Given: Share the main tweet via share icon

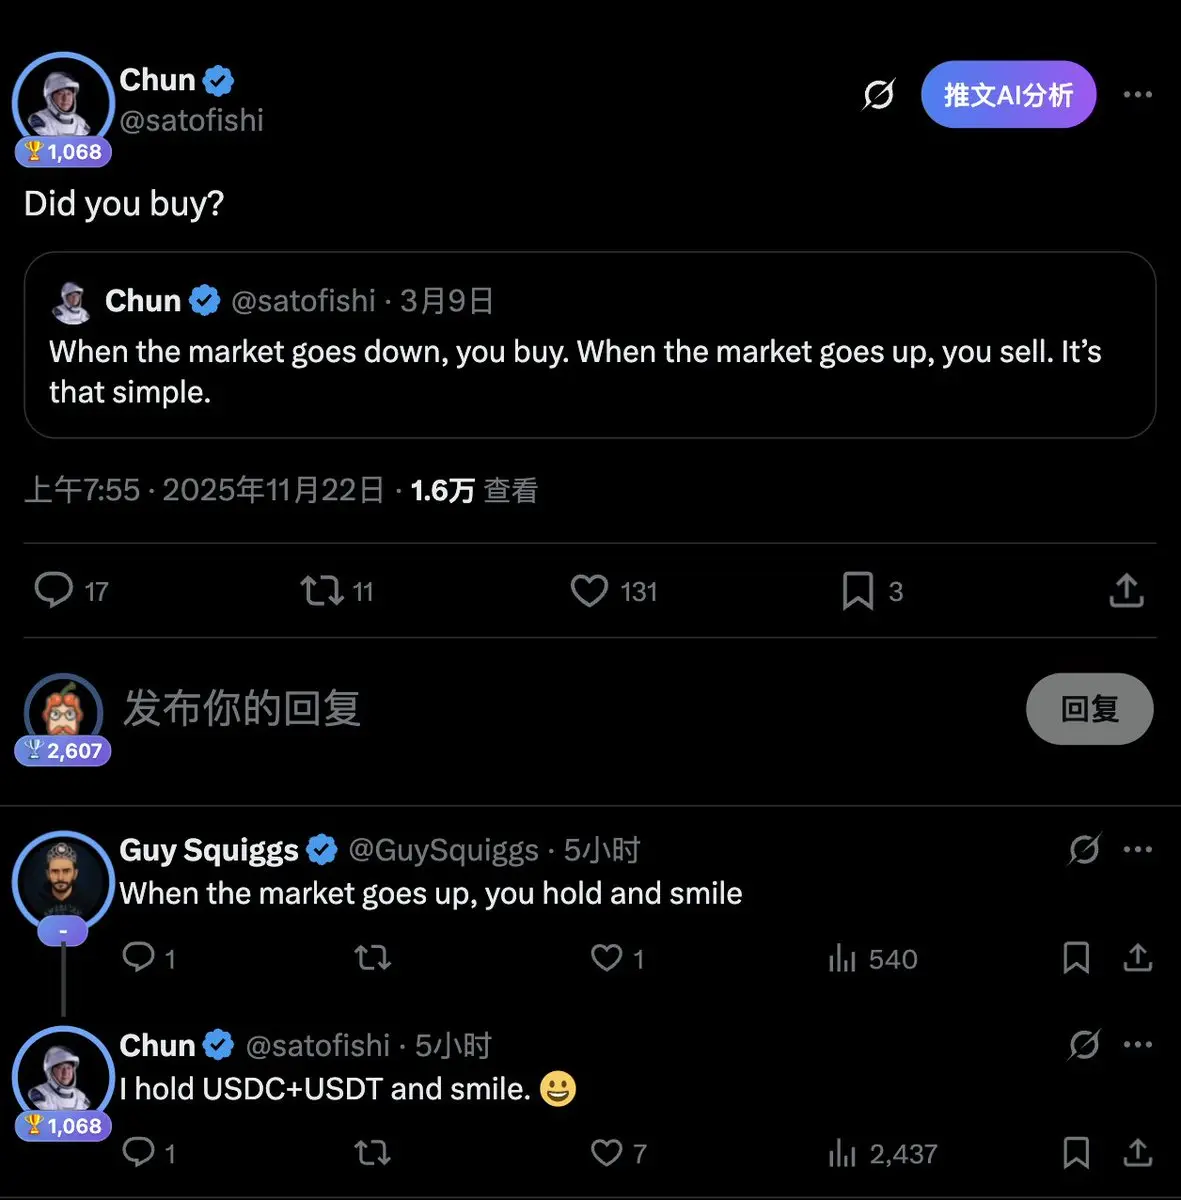Looking at the screenshot, I should [x=1126, y=590].
